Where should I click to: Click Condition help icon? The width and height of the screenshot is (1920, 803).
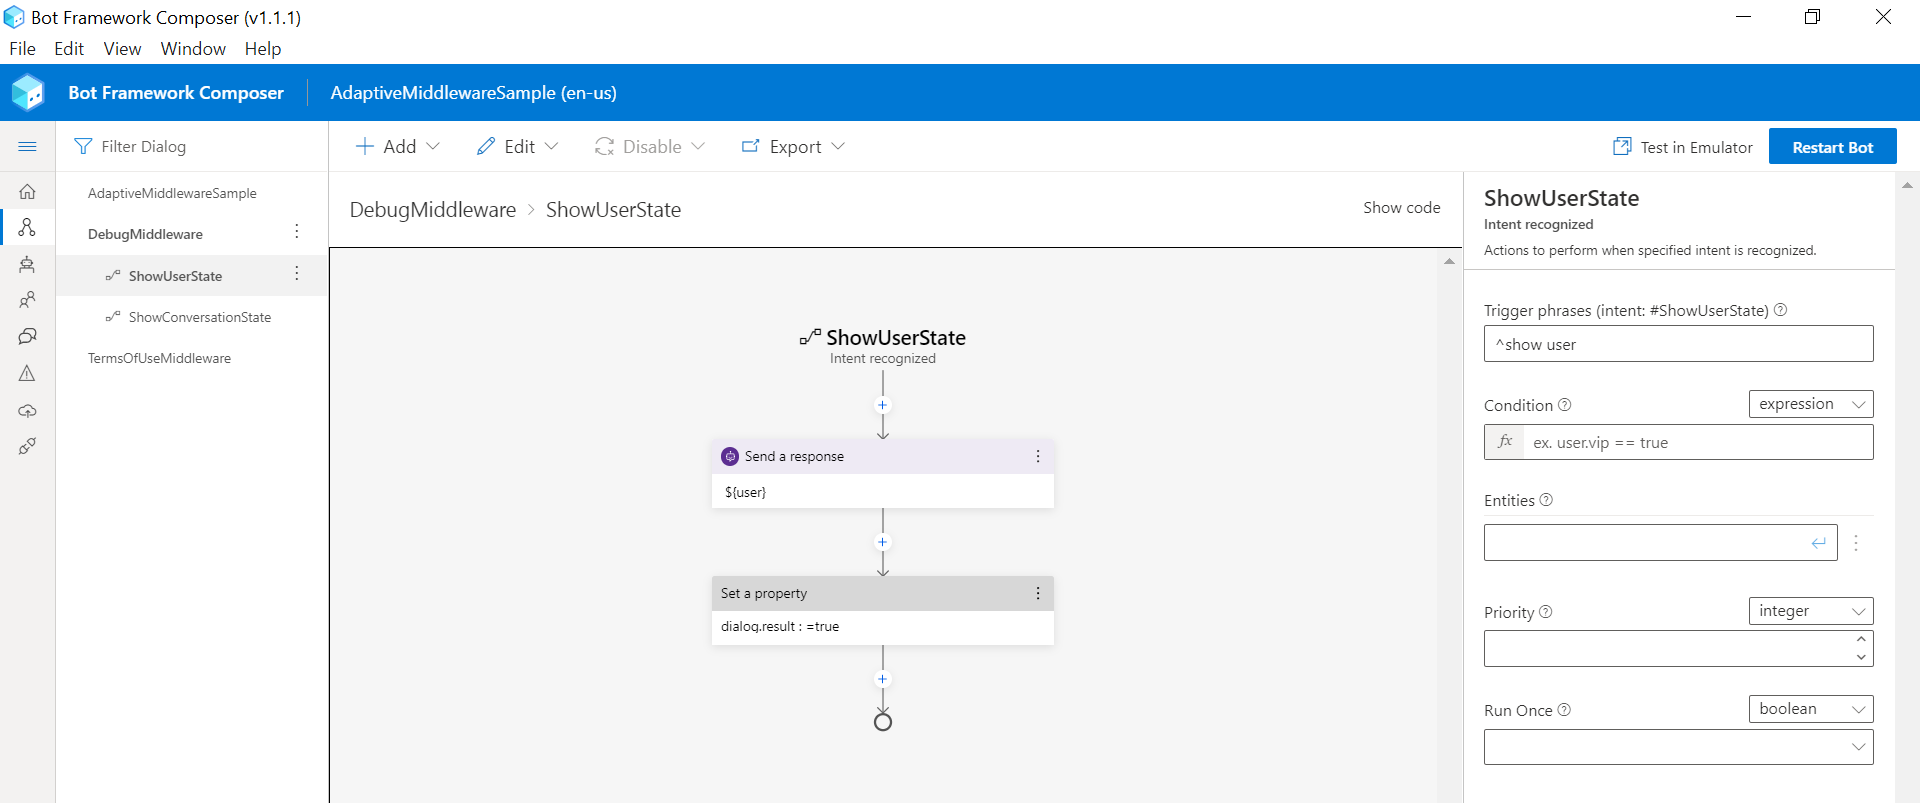pos(1565,405)
